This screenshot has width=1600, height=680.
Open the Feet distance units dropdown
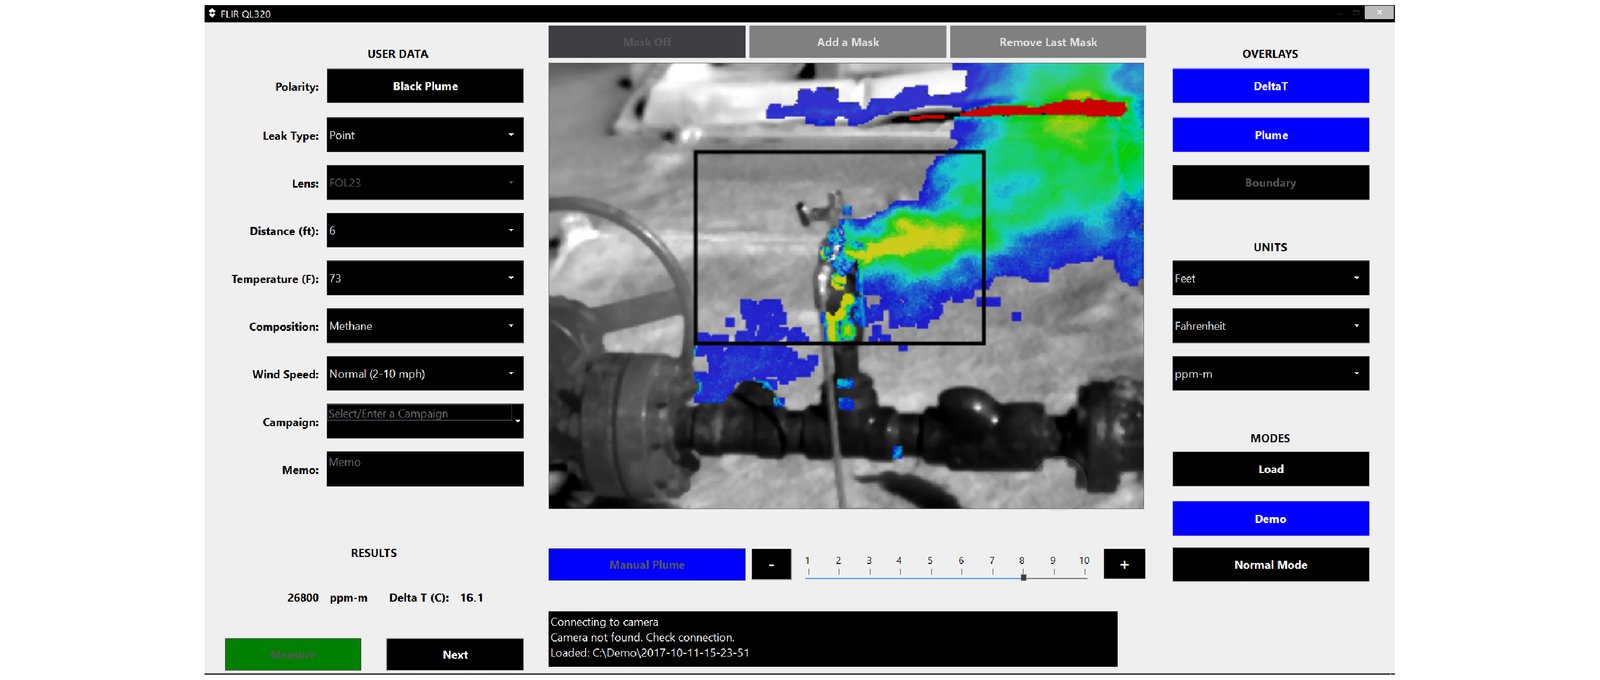click(1271, 278)
